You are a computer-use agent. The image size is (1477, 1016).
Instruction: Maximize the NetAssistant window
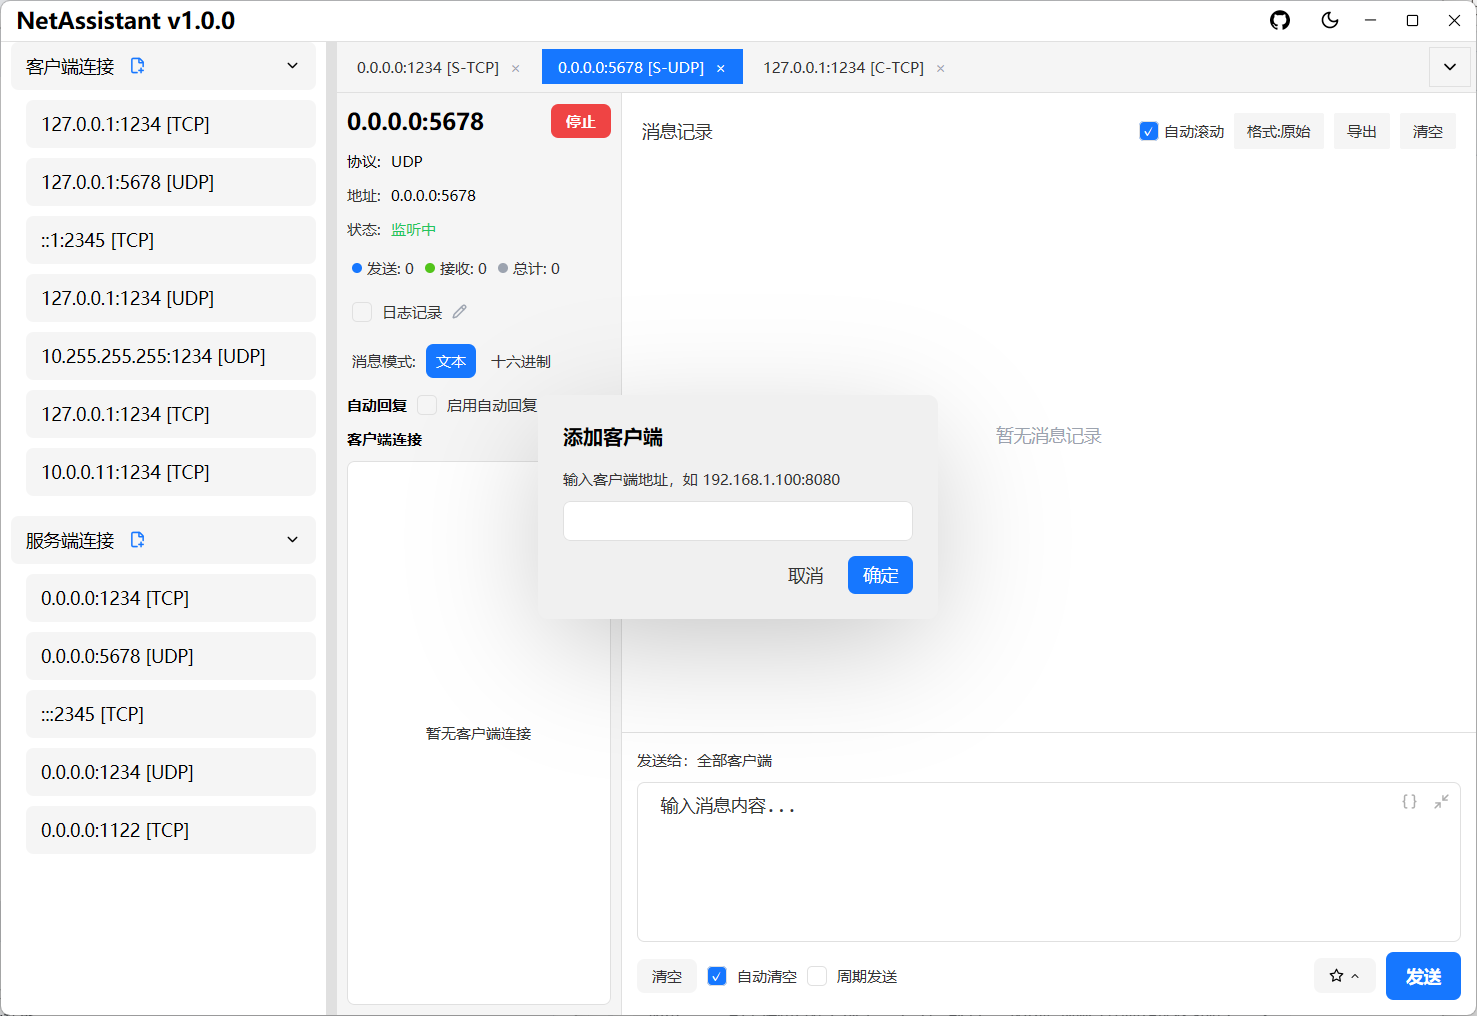[x=1412, y=20]
